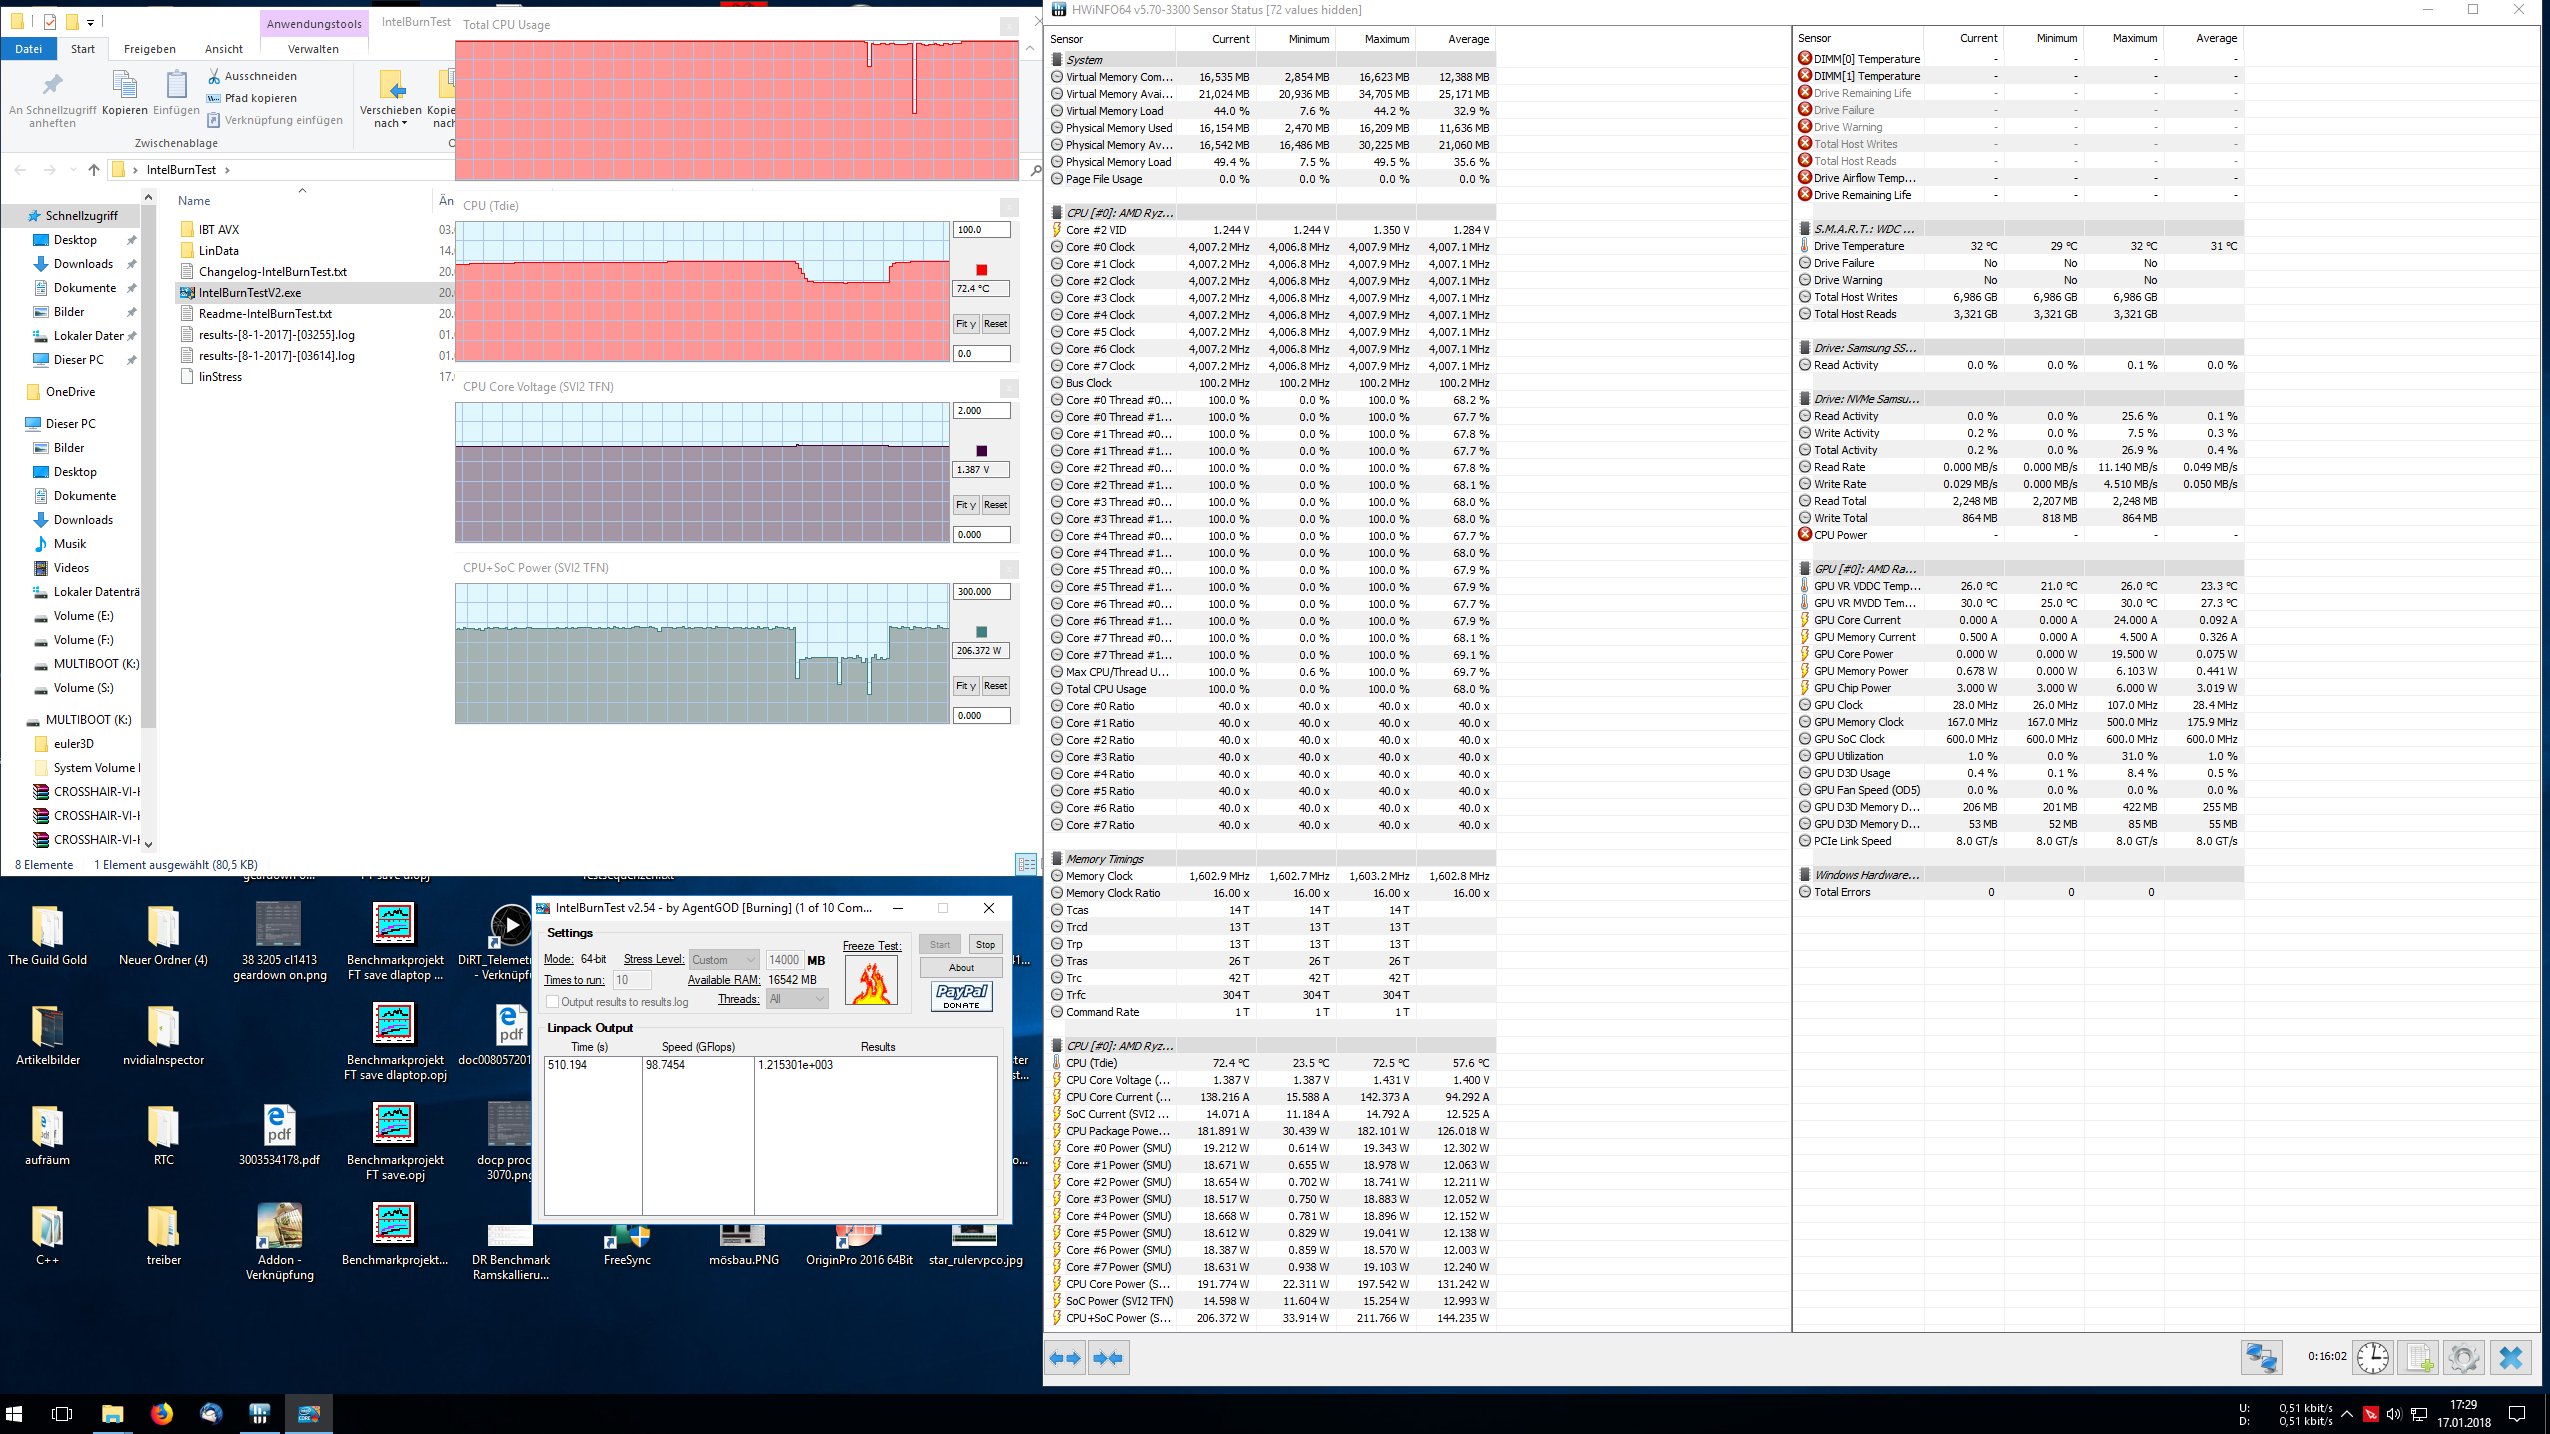This screenshot has height=1434, width=2550.
Task: Switch to the Ansicht ribbon tab
Action: coord(223,49)
